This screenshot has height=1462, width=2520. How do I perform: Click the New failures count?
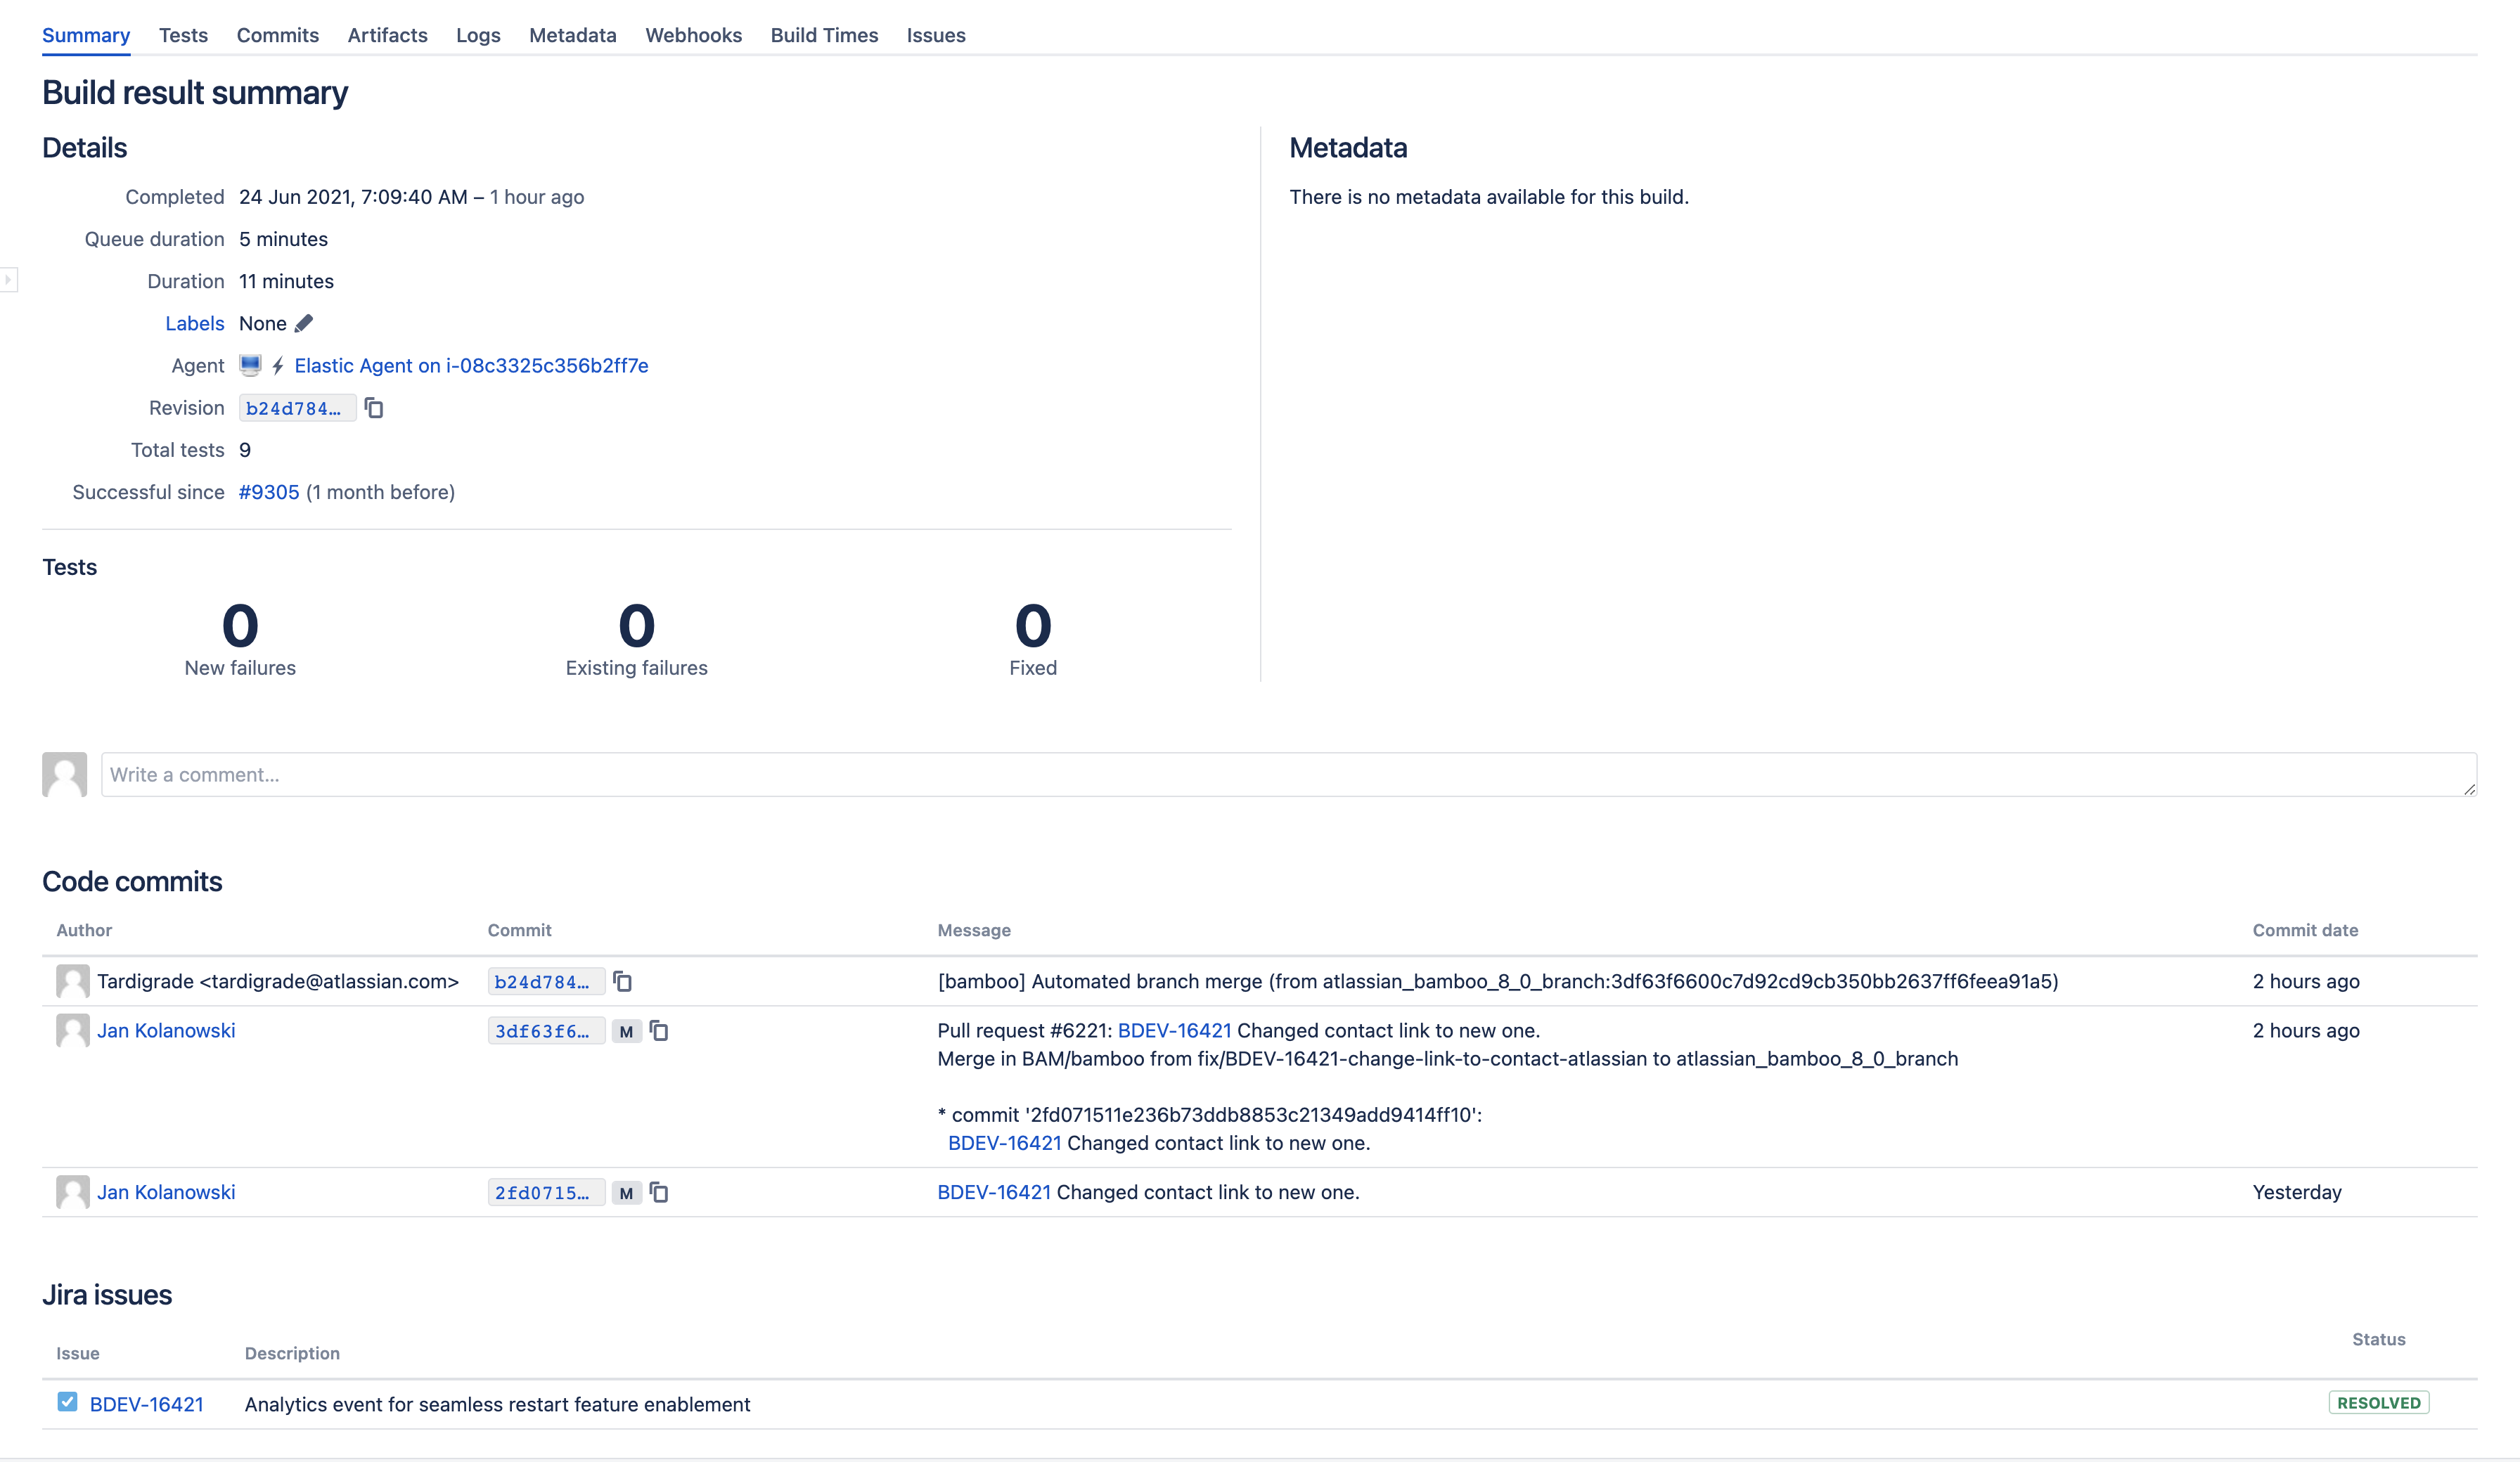[x=240, y=625]
